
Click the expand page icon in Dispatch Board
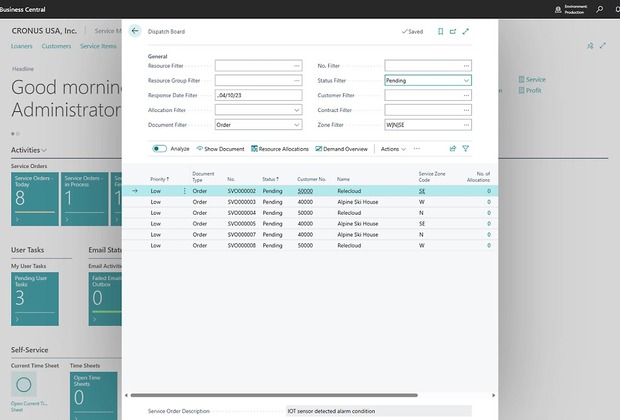pyautogui.click(x=466, y=31)
